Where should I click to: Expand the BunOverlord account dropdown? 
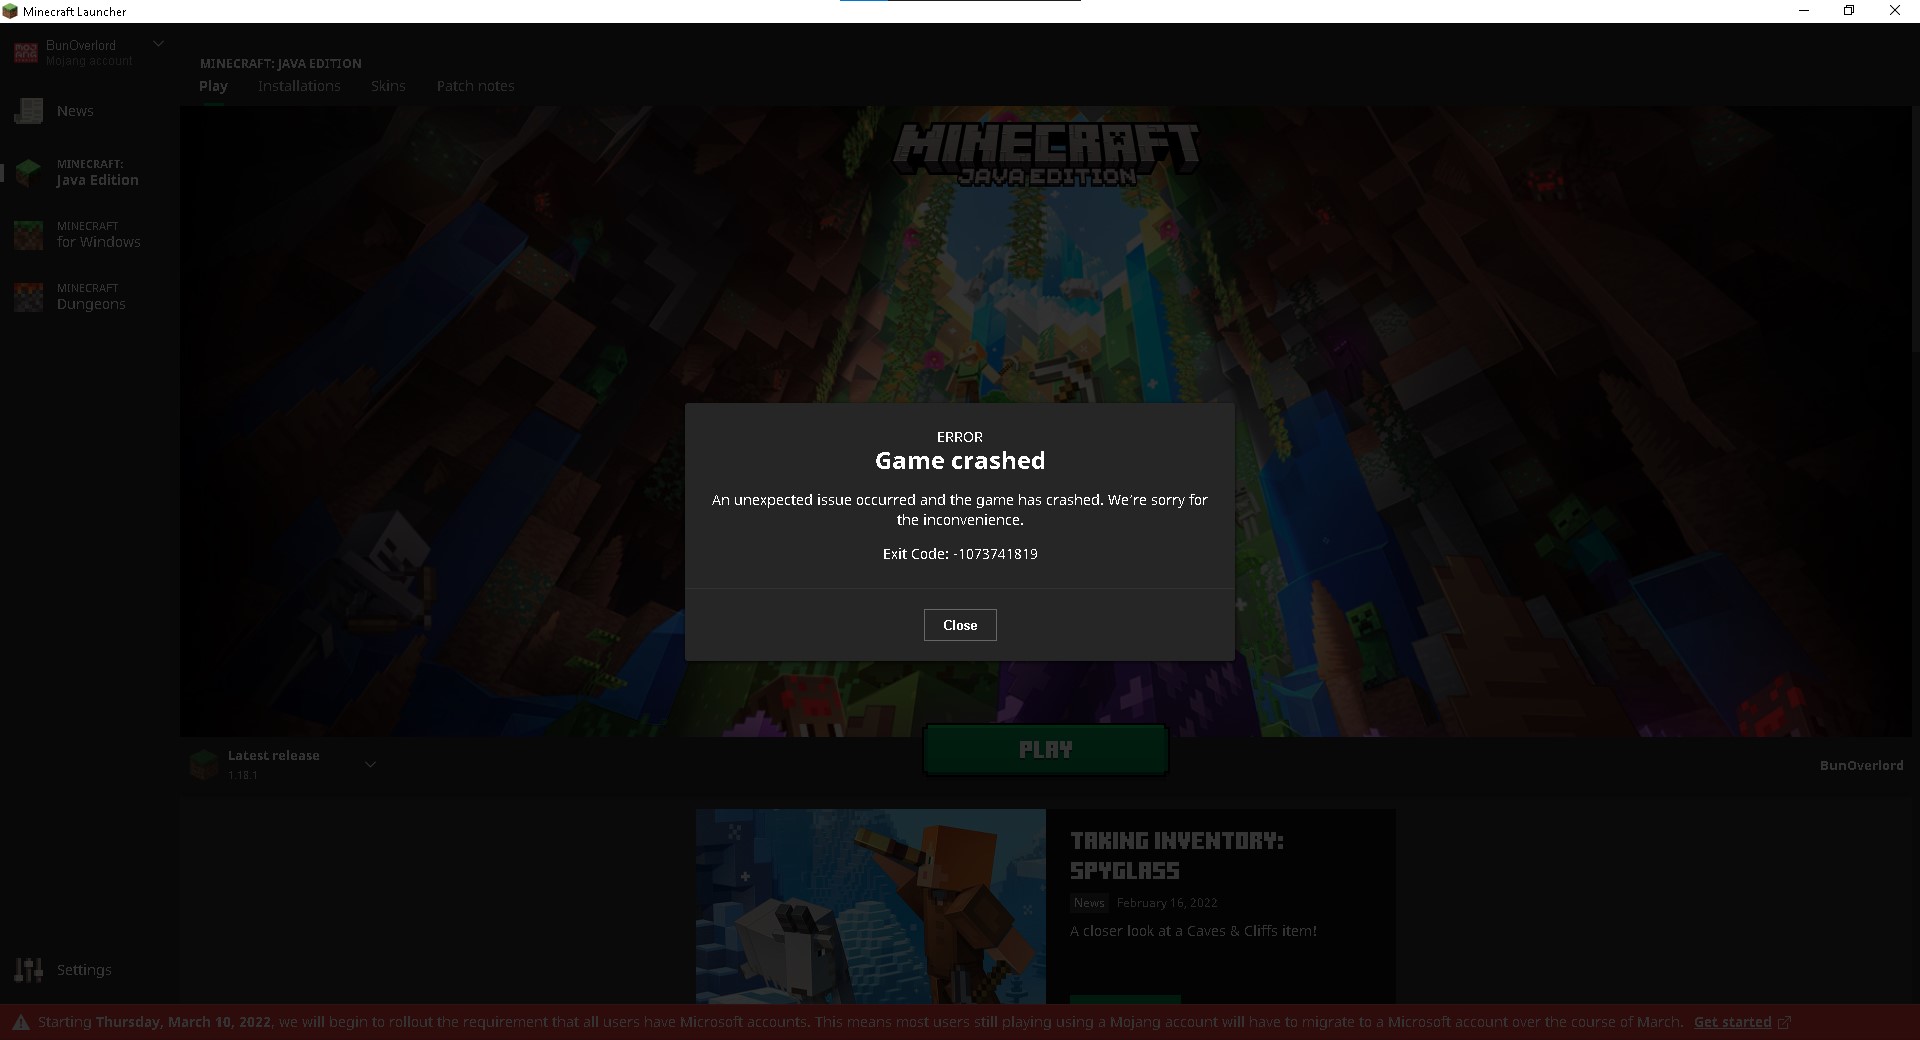(x=158, y=44)
